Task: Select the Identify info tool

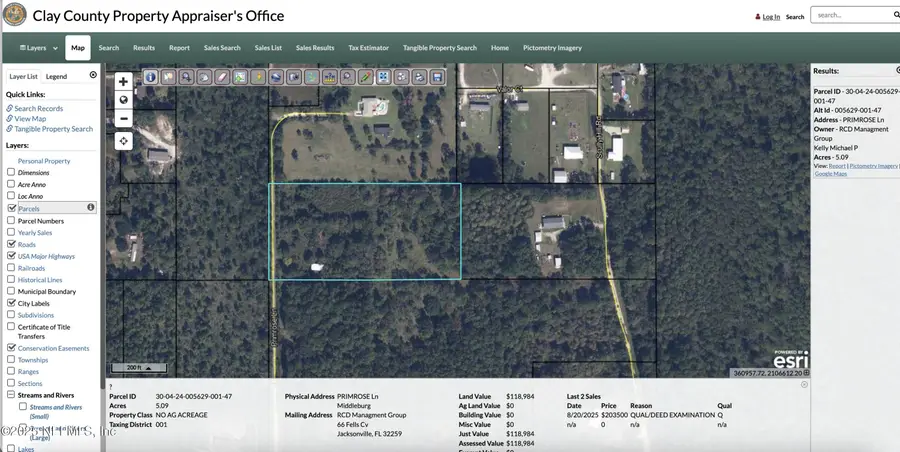Action: (x=150, y=77)
